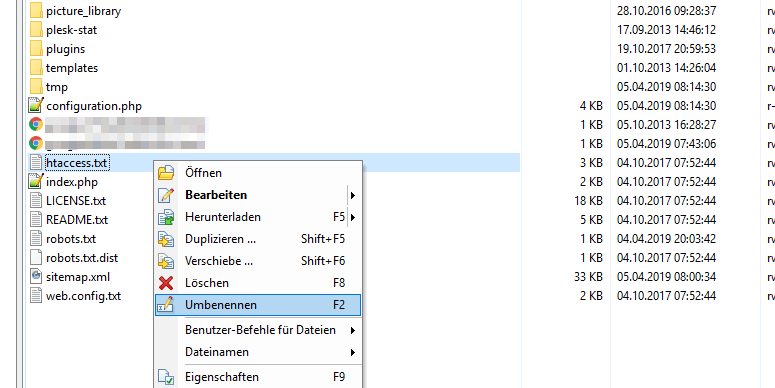The image size is (775, 388).
Task: Expand the Herunterladen submenu arrow
Action: pos(352,217)
